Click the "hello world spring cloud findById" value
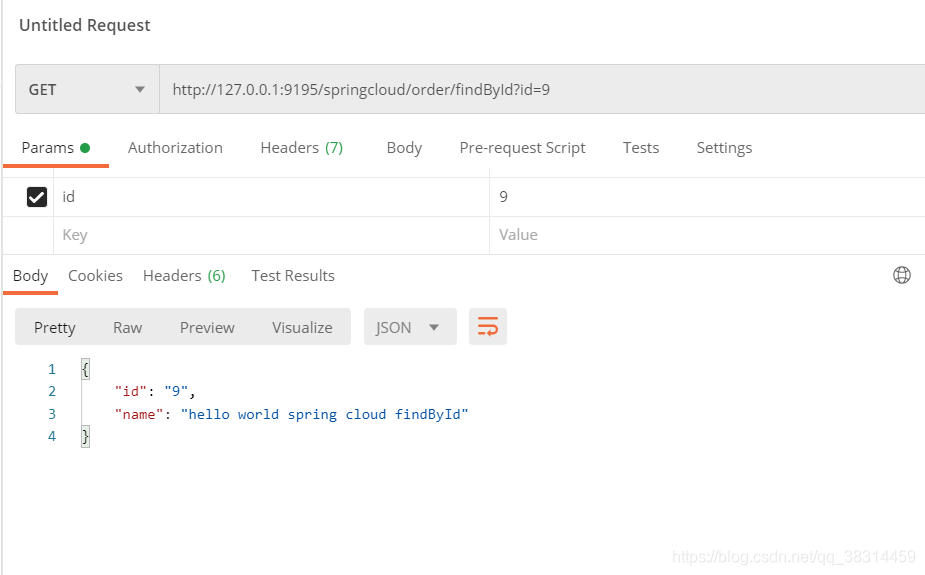 (324, 414)
